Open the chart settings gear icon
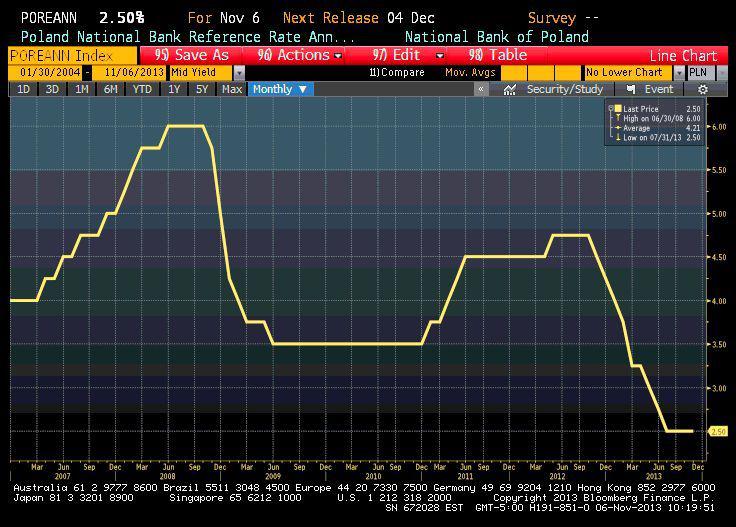 click(x=703, y=89)
